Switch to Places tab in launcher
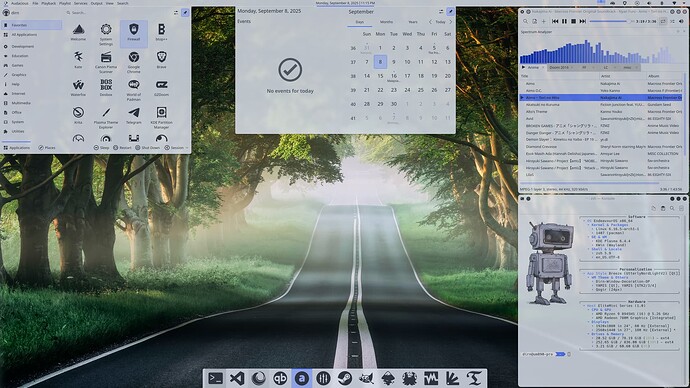690x388 pixels. click(x=47, y=148)
